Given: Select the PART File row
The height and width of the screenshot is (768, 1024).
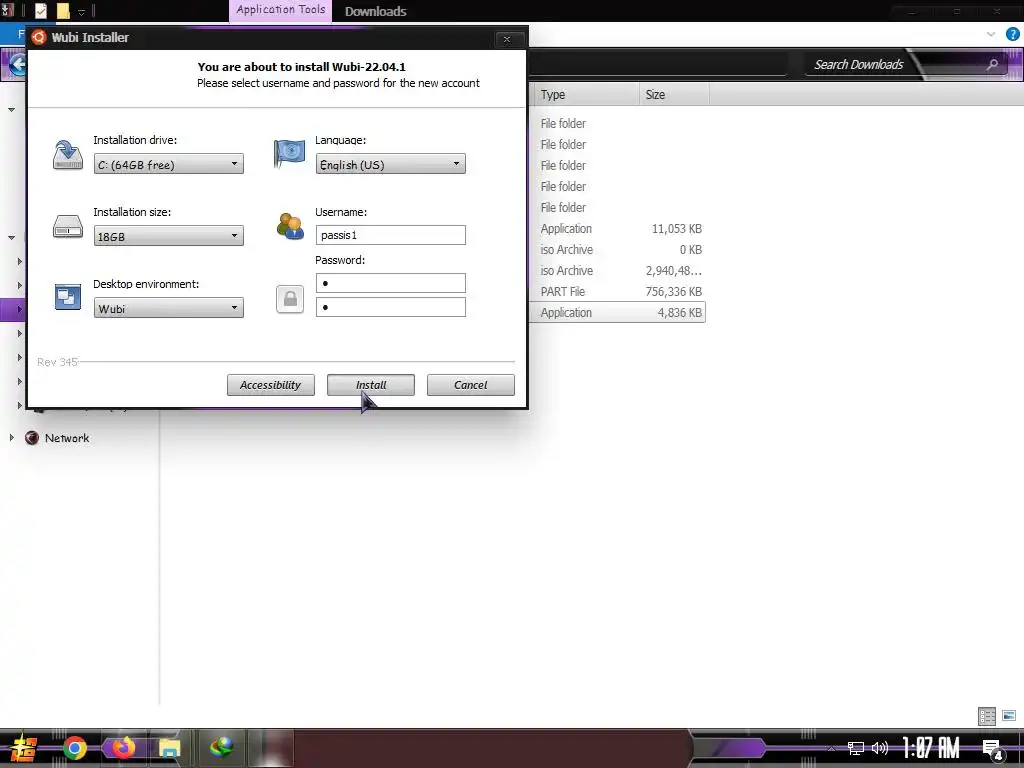Looking at the screenshot, I should pos(619,291).
